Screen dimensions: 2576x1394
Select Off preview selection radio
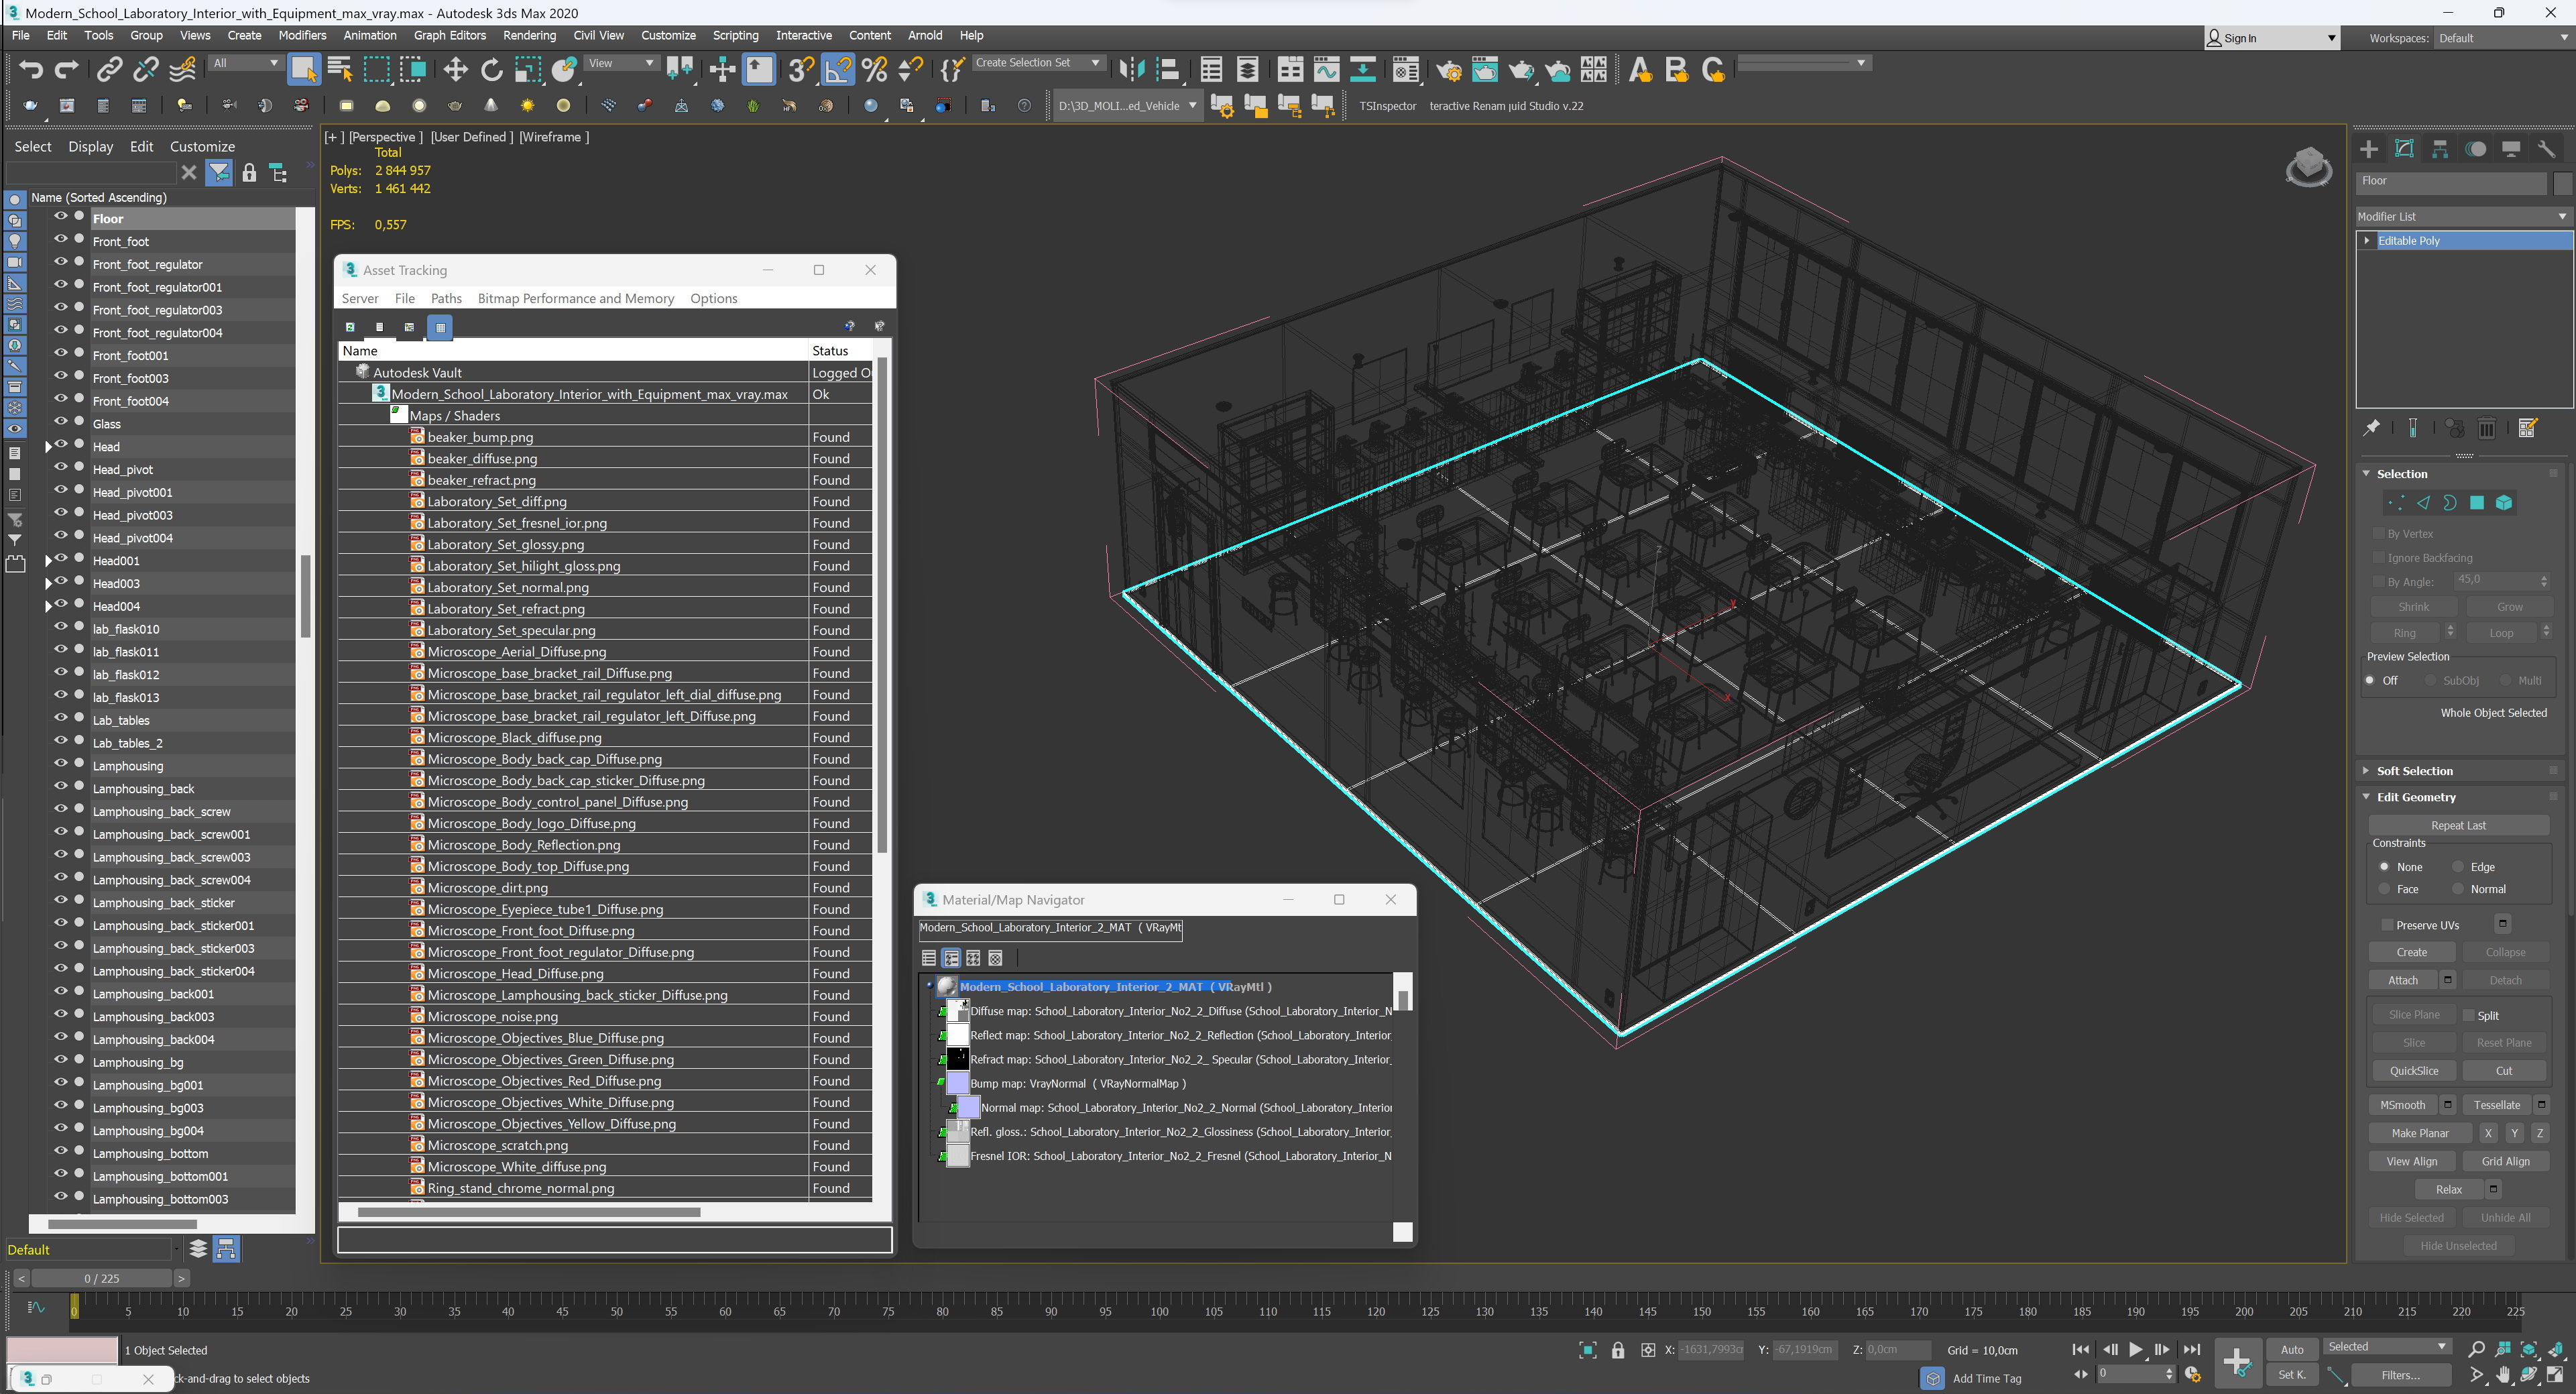coord(2369,680)
